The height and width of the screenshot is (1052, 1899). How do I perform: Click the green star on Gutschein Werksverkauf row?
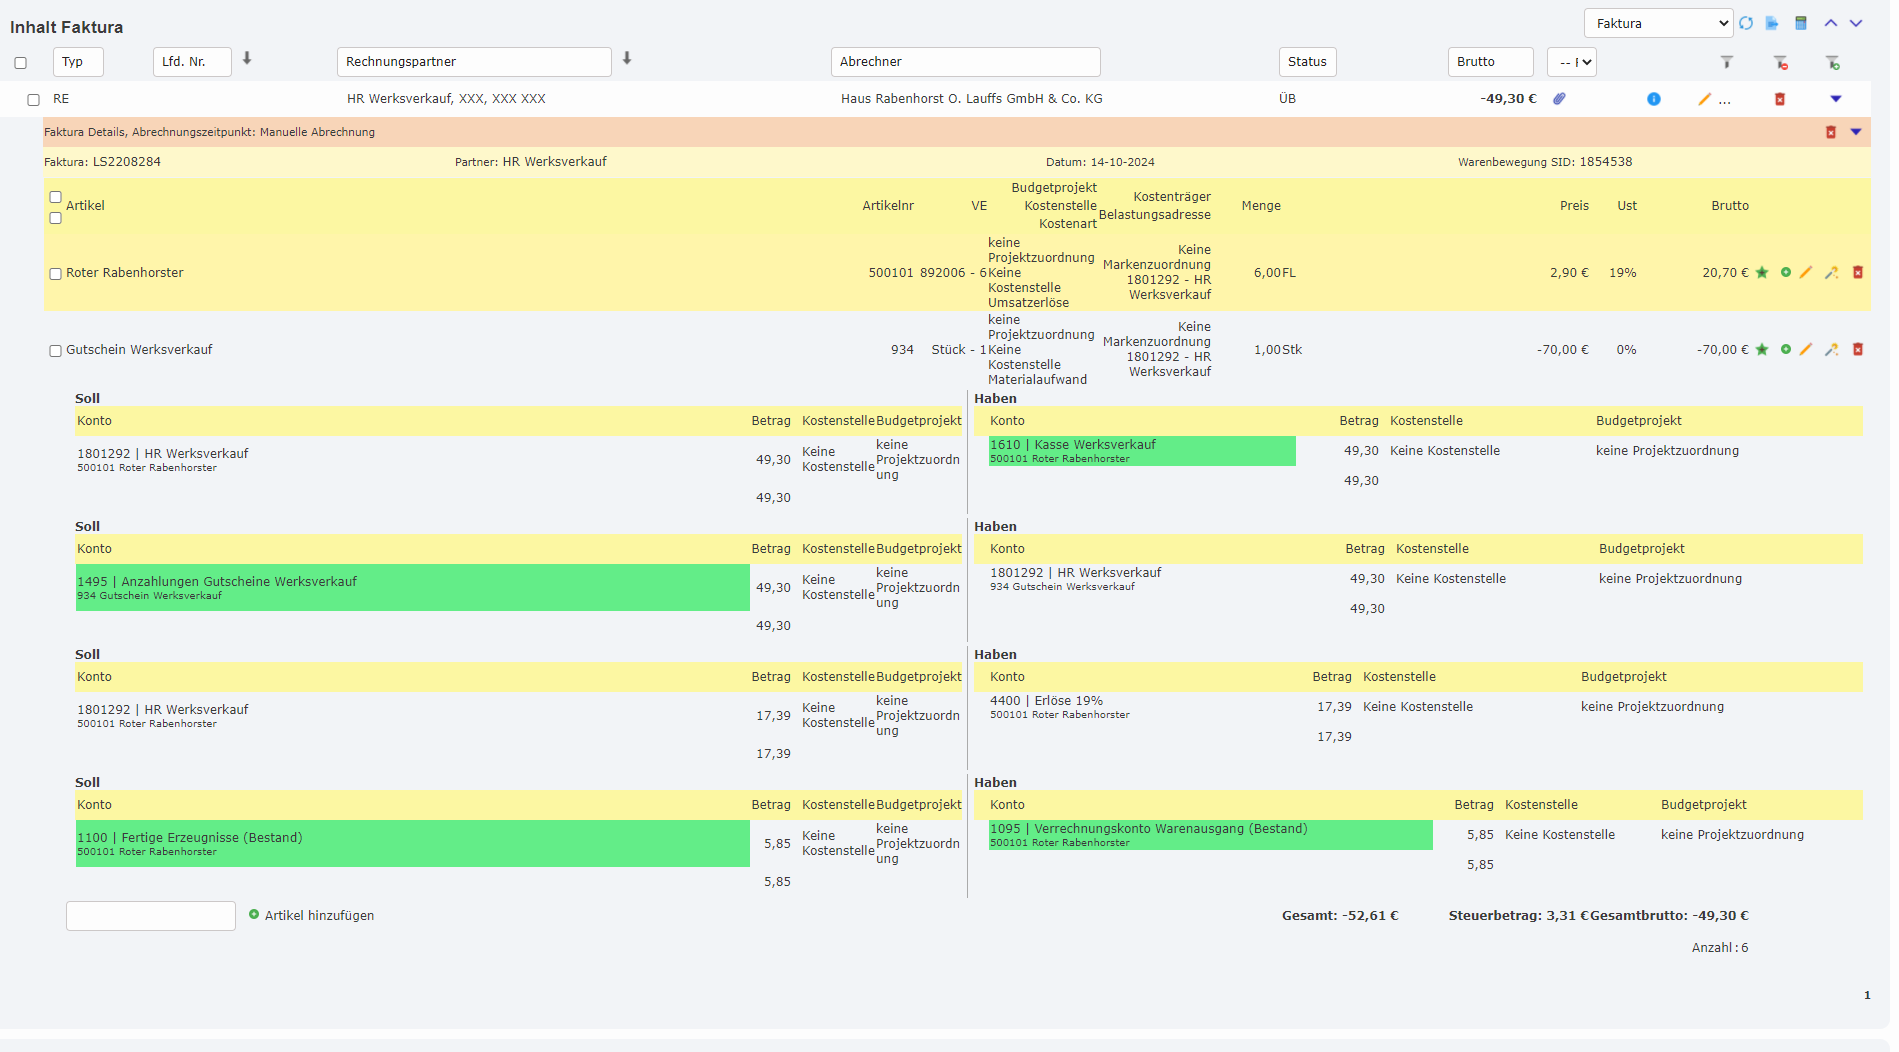(x=1762, y=349)
